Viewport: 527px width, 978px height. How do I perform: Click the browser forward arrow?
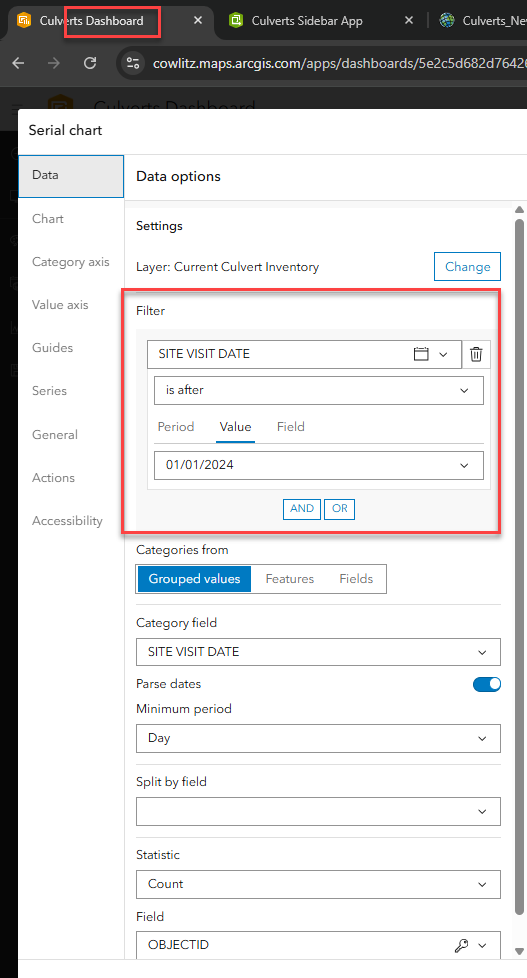54,63
